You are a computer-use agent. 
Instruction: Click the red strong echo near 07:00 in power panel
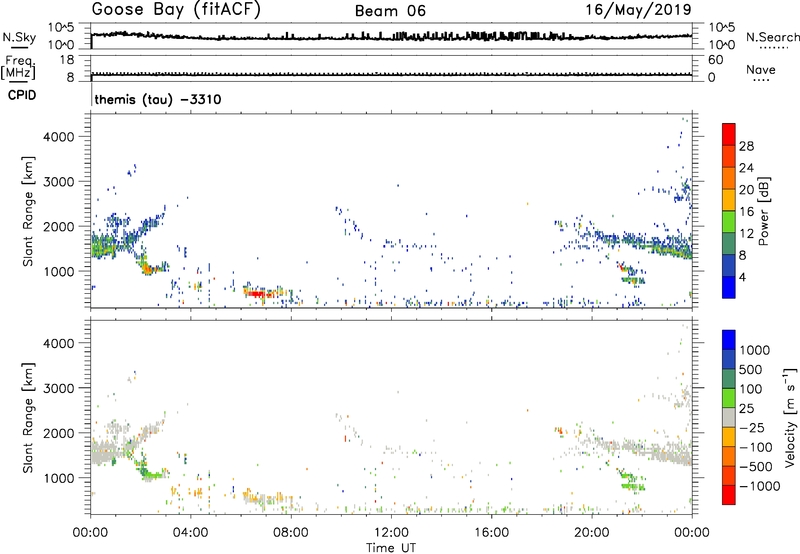(x=257, y=294)
